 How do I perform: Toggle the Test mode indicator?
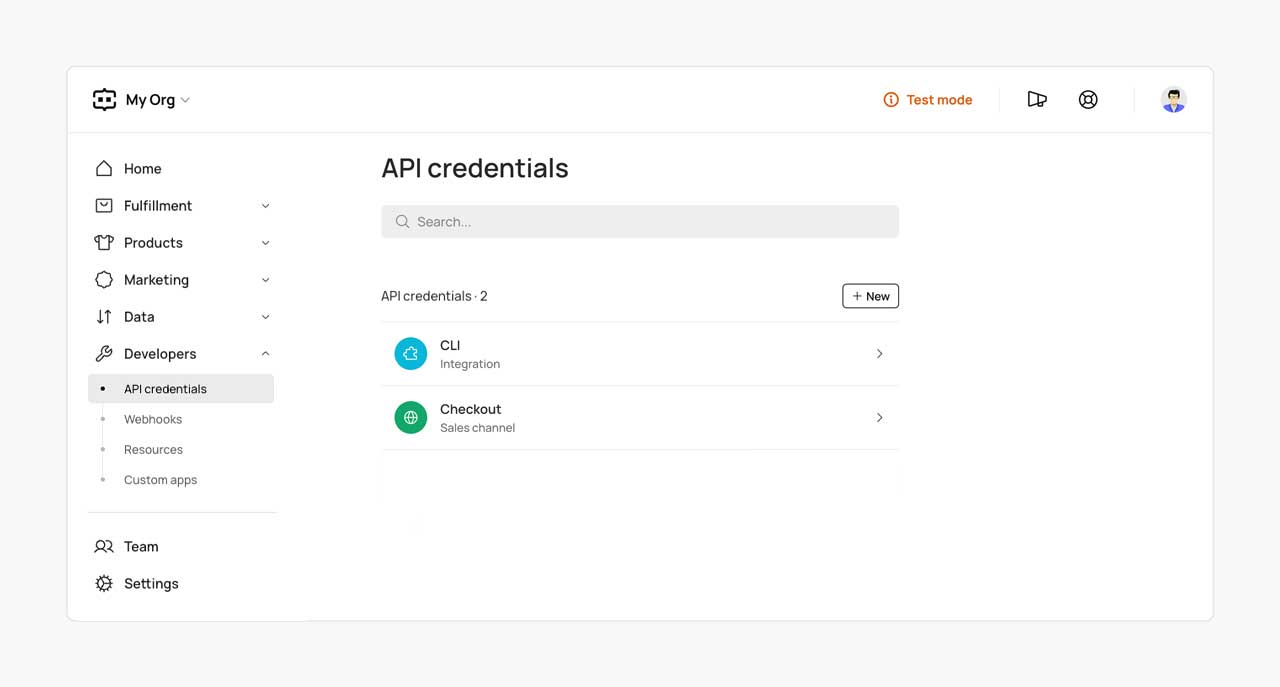[x=928, y=100]
